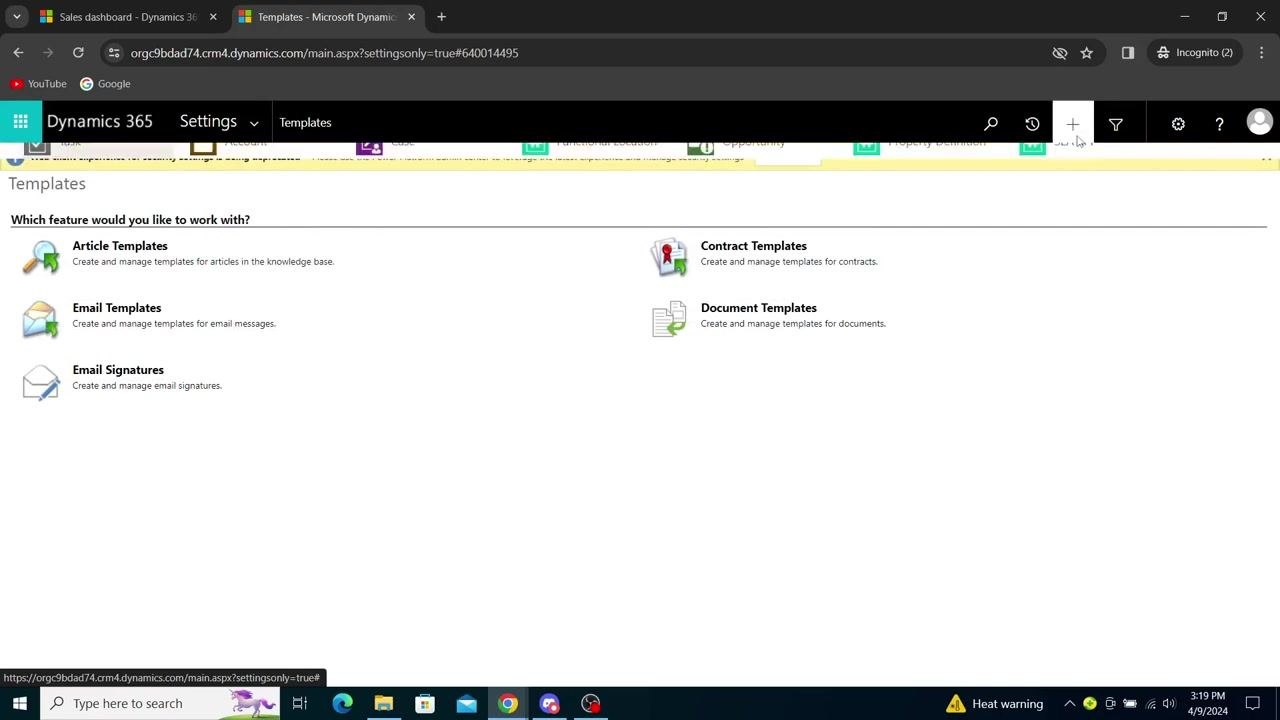Open the Dynamics 365 app launcher waffle
Screen dimensions: 1280x720
pyautogui.click(x=20, y=122)
